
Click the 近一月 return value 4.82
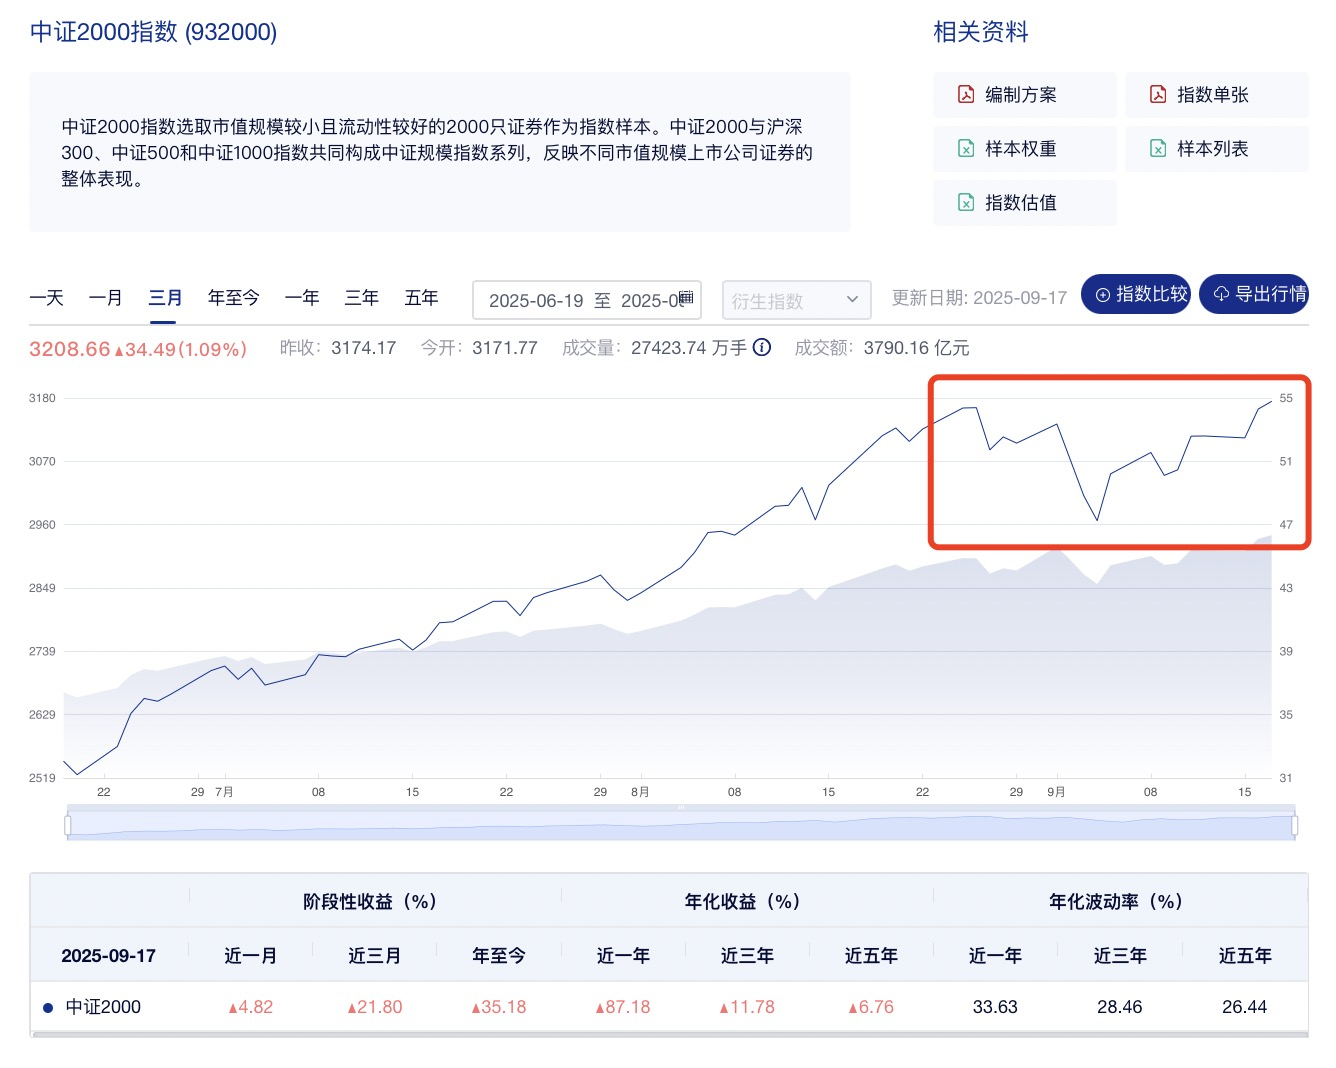[x=251, y=1007]
